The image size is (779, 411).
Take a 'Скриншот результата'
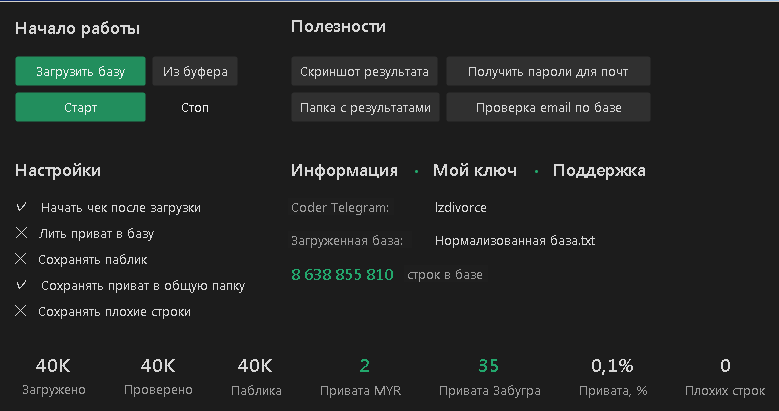click(365, 72)
